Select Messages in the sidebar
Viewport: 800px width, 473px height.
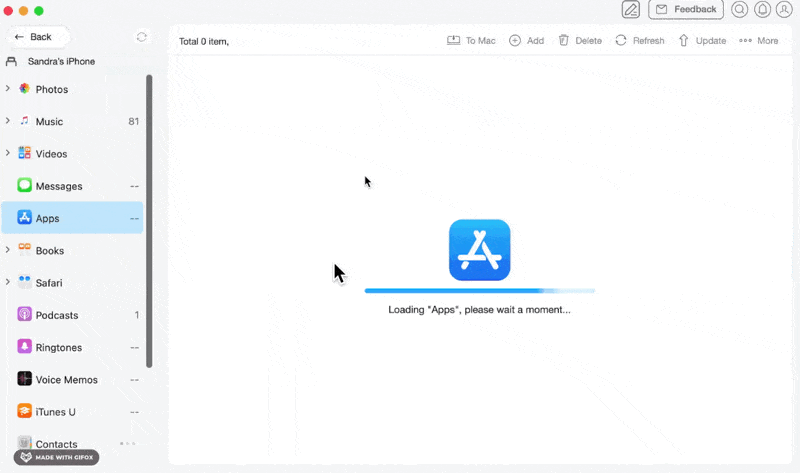click(x=72, y=186)
